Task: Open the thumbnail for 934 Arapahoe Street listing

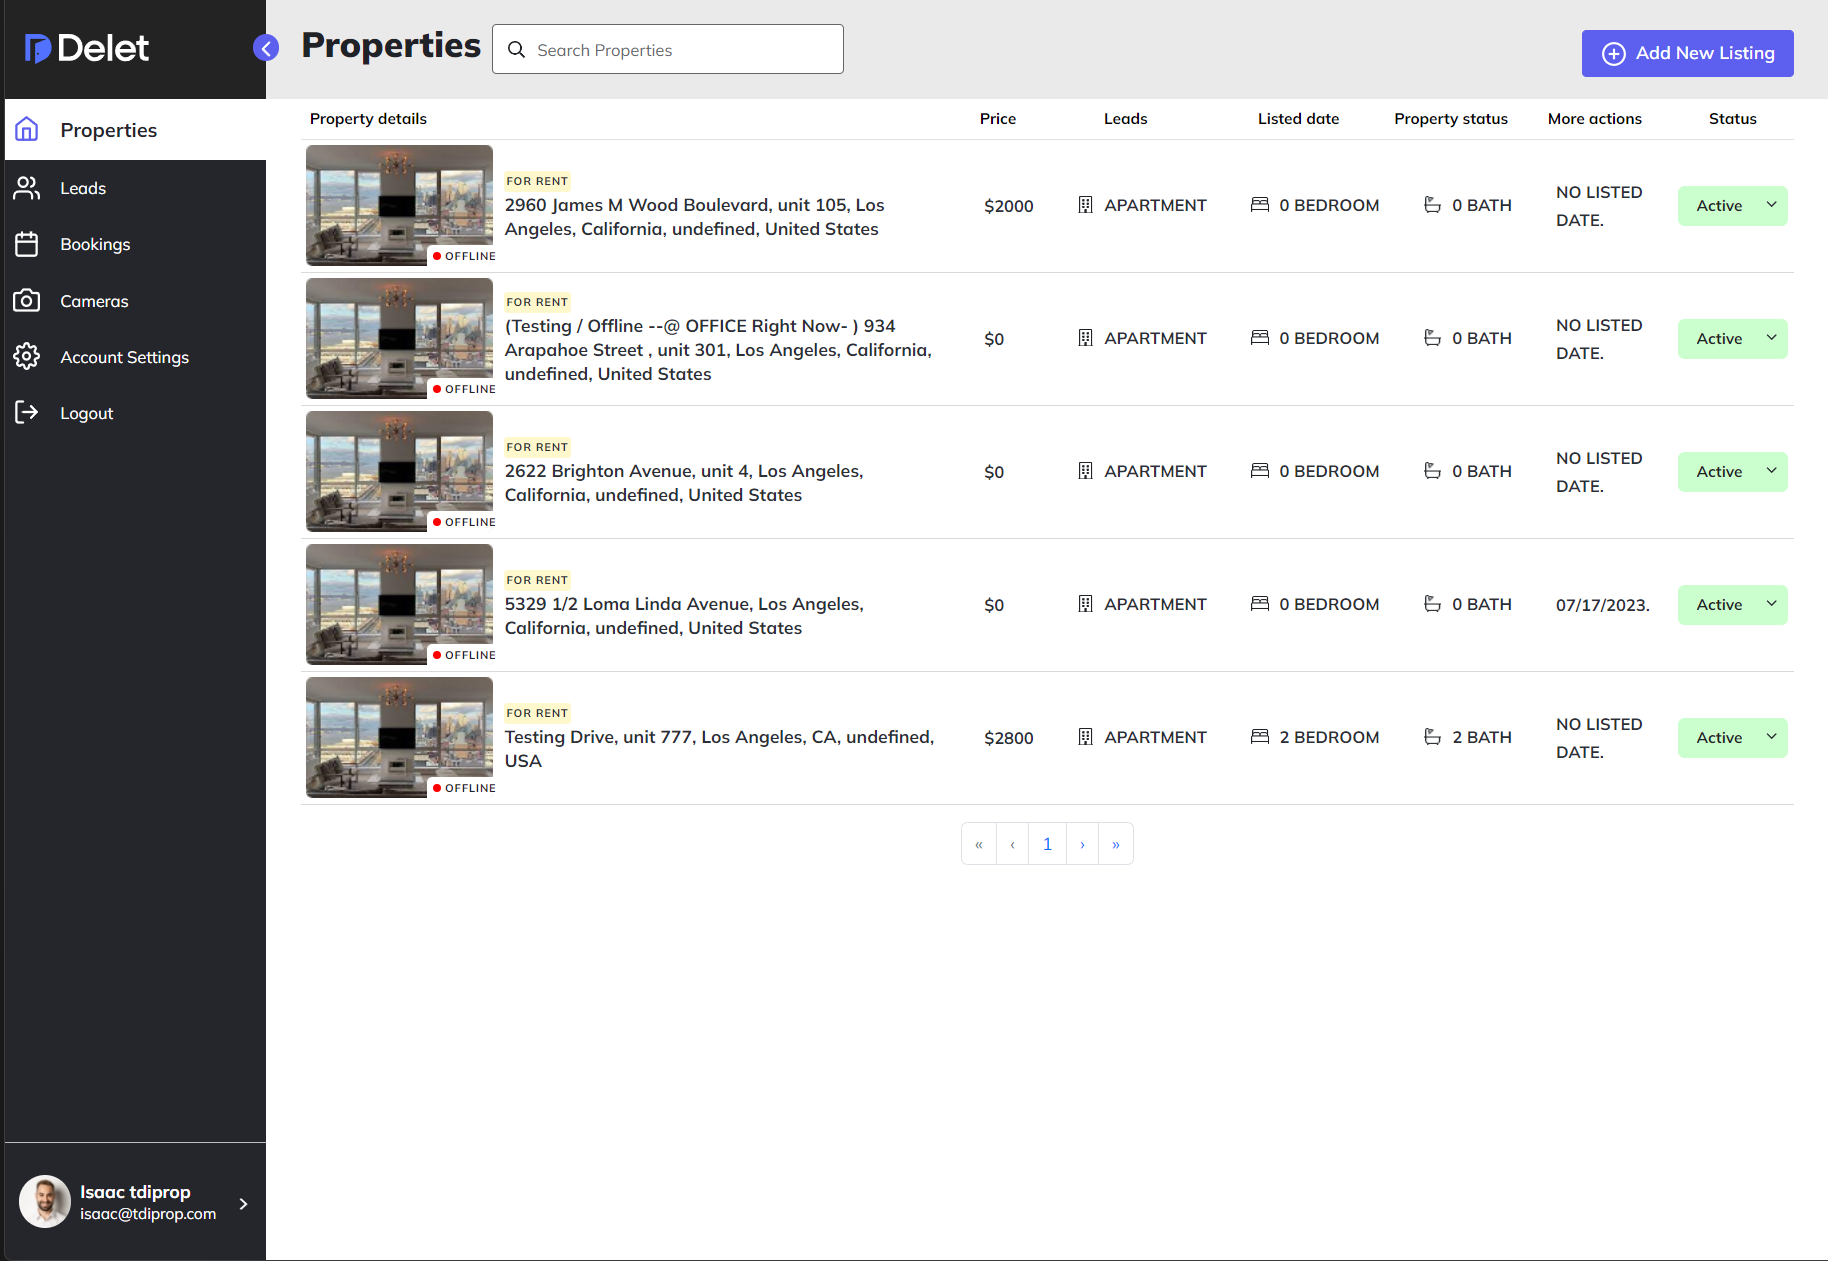Action: click(x=398, y=338)
